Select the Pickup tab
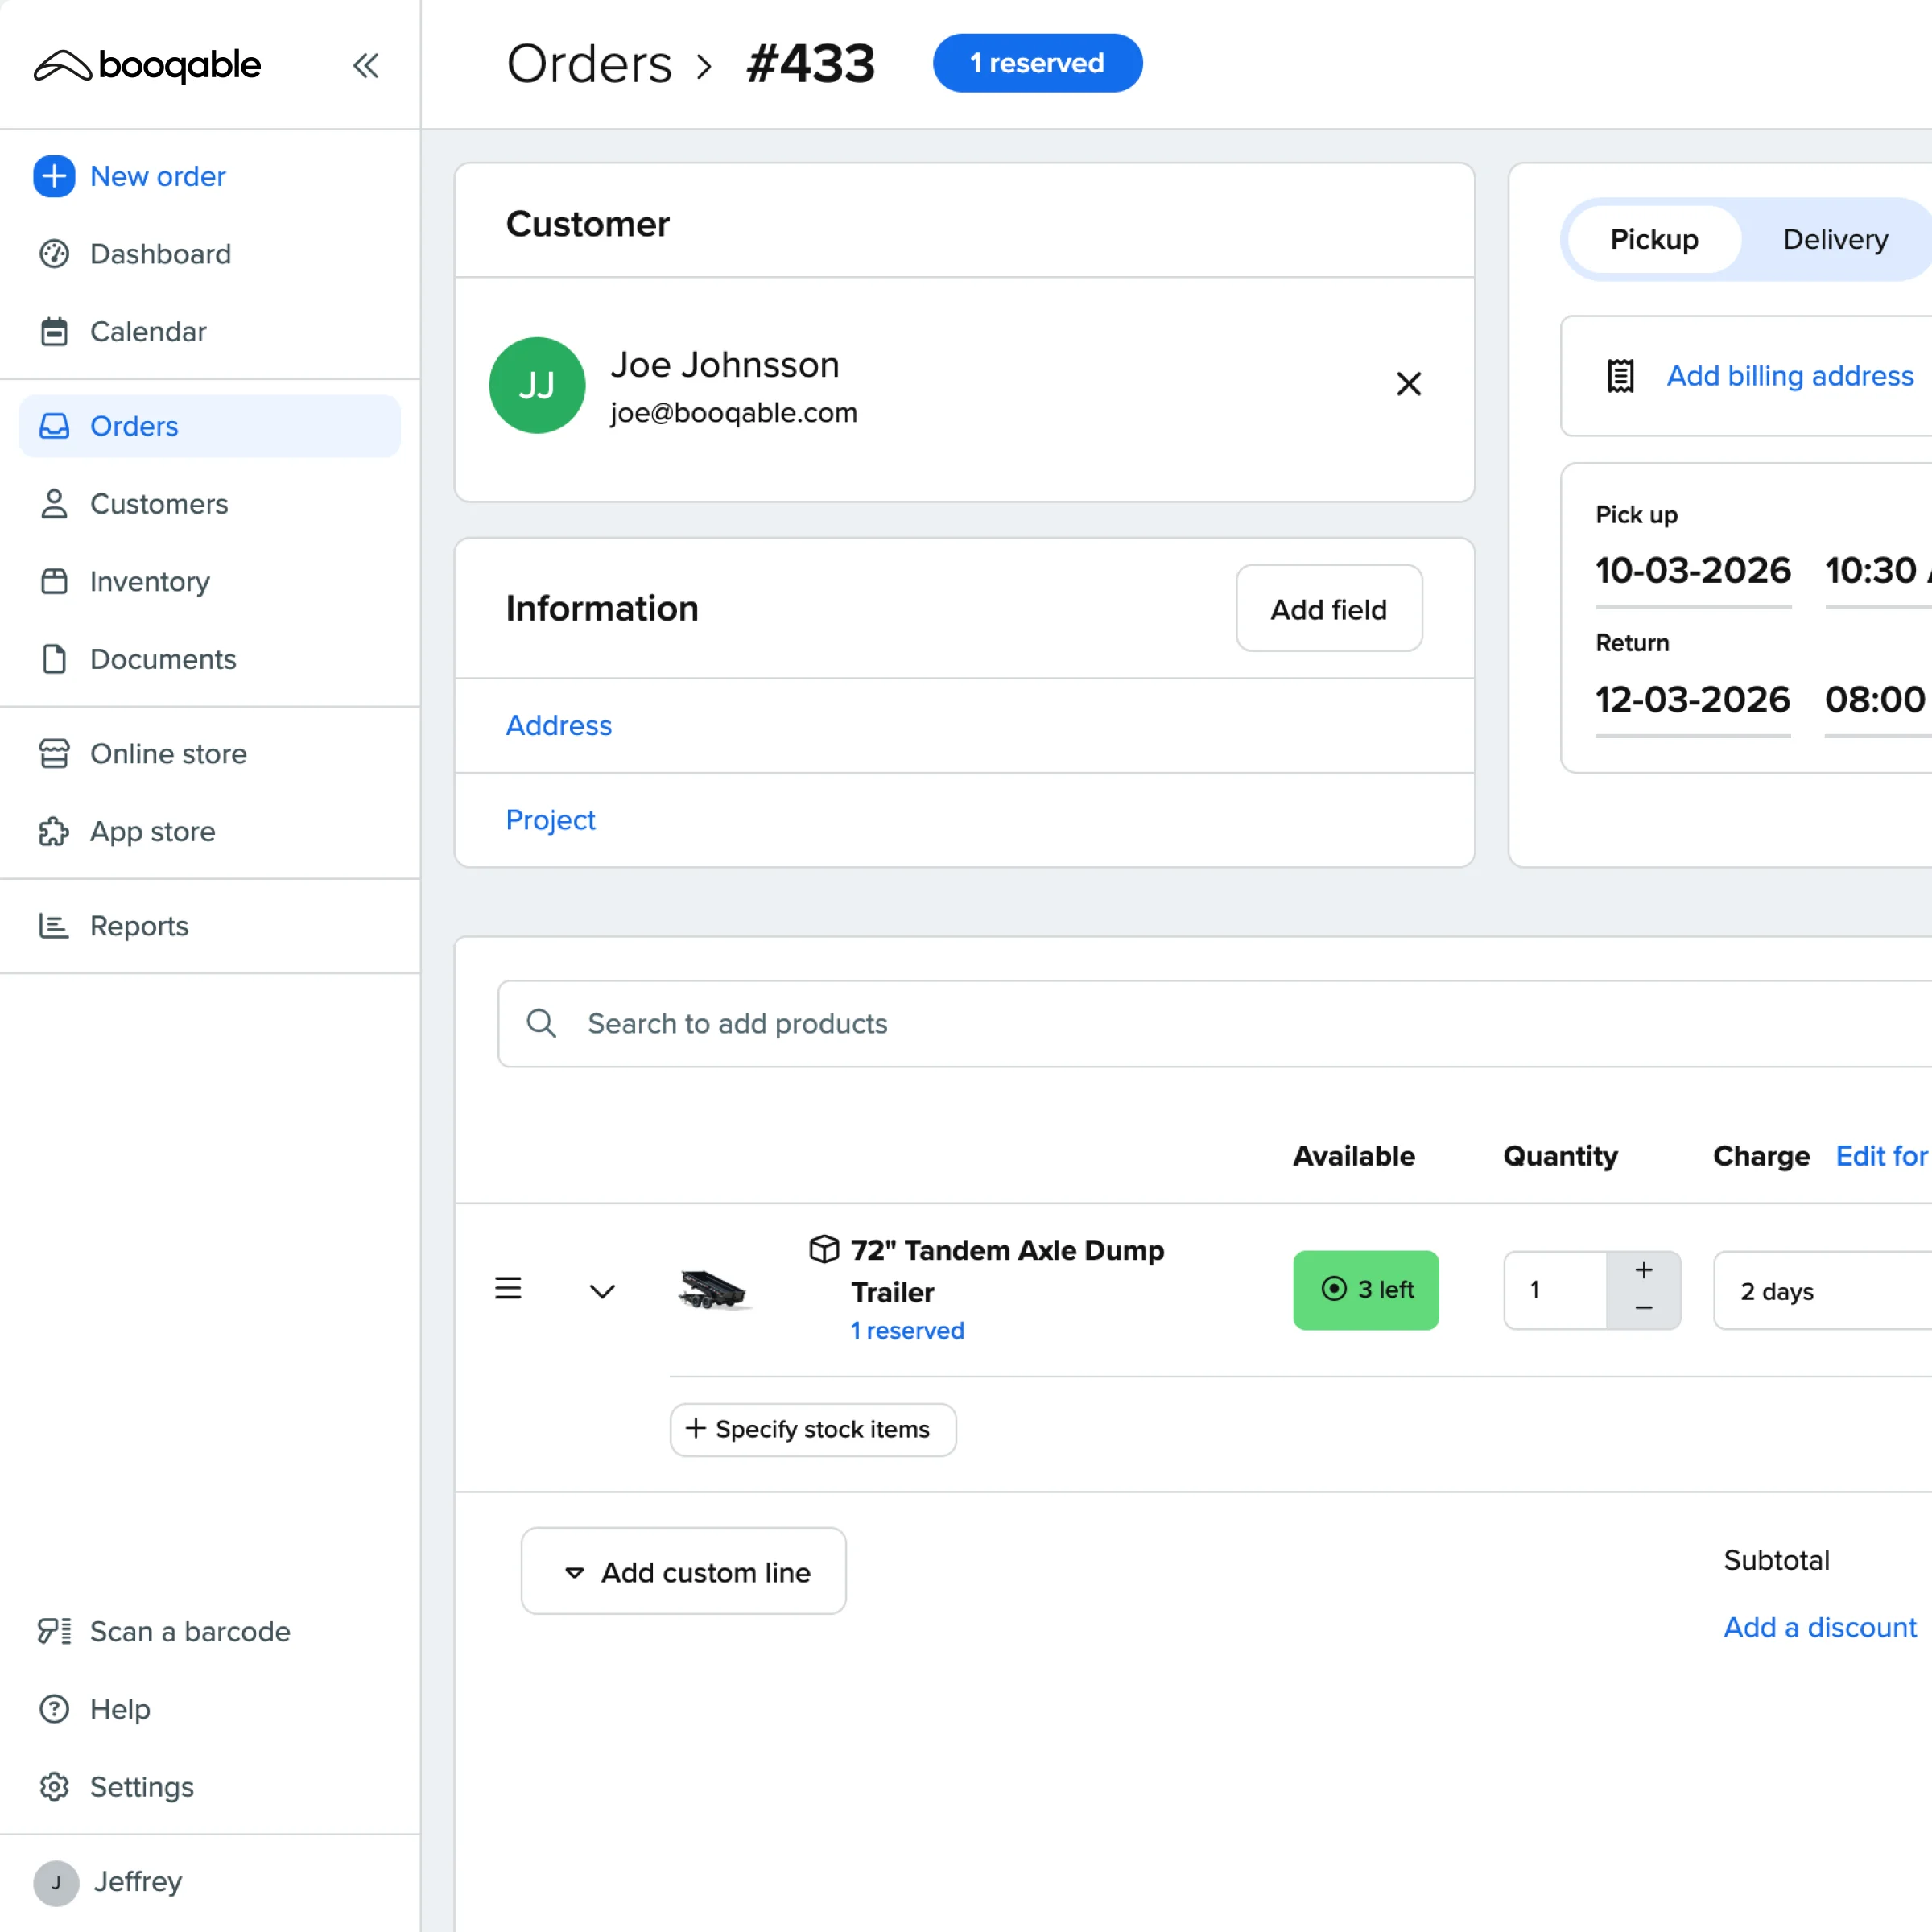Viewport: 1932px width, 1932px height. click(x=1653, y=239)
